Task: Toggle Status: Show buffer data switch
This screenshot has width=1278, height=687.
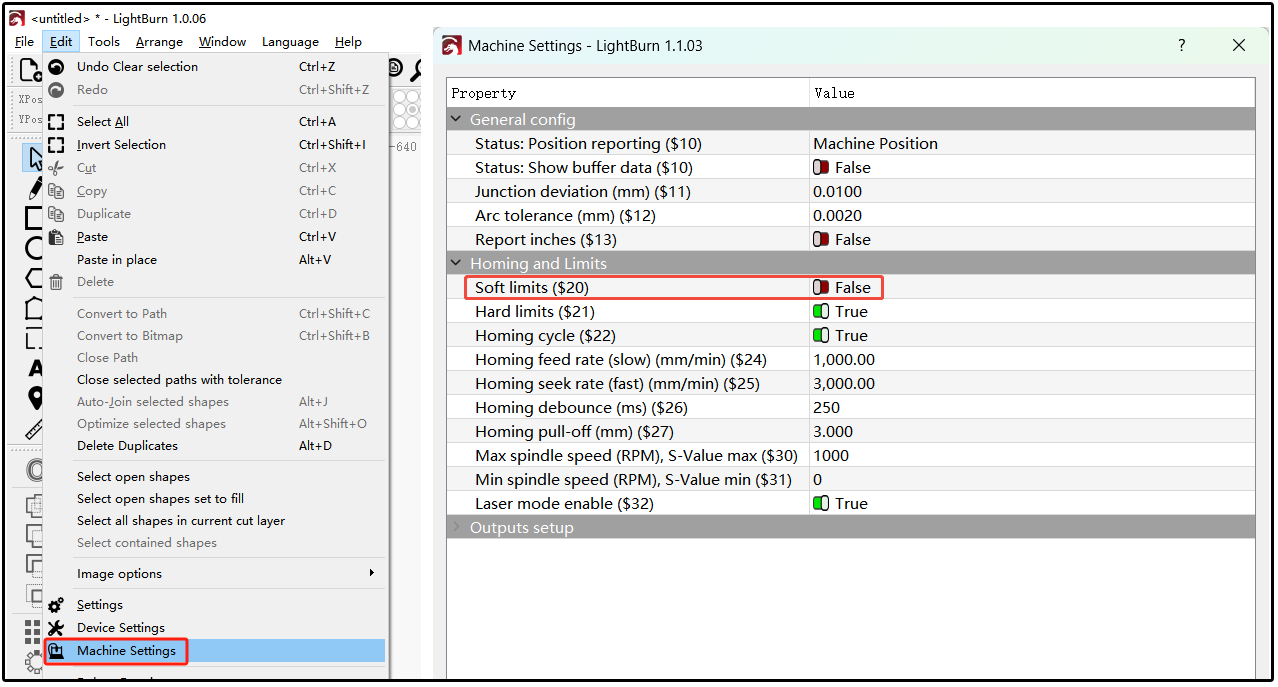Action: [x=821, y=168]
